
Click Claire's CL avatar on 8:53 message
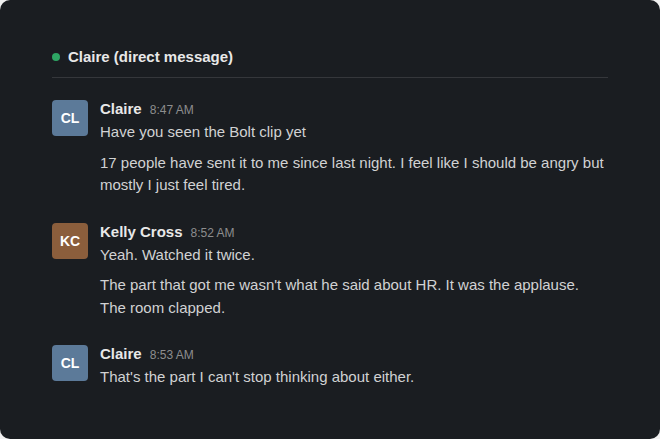[x=70, y=363]
